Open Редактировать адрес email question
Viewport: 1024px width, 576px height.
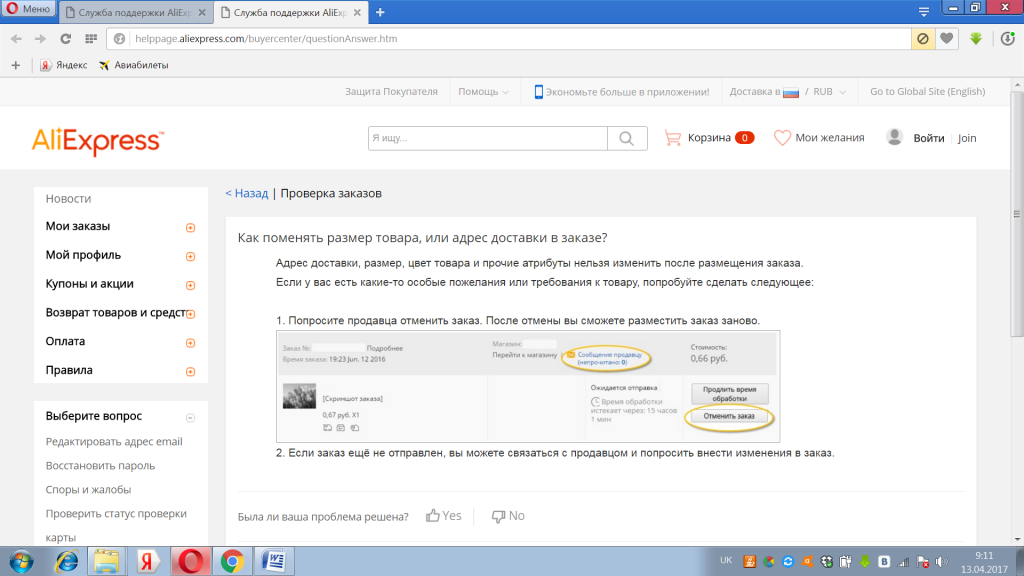[x=114, y=441]
